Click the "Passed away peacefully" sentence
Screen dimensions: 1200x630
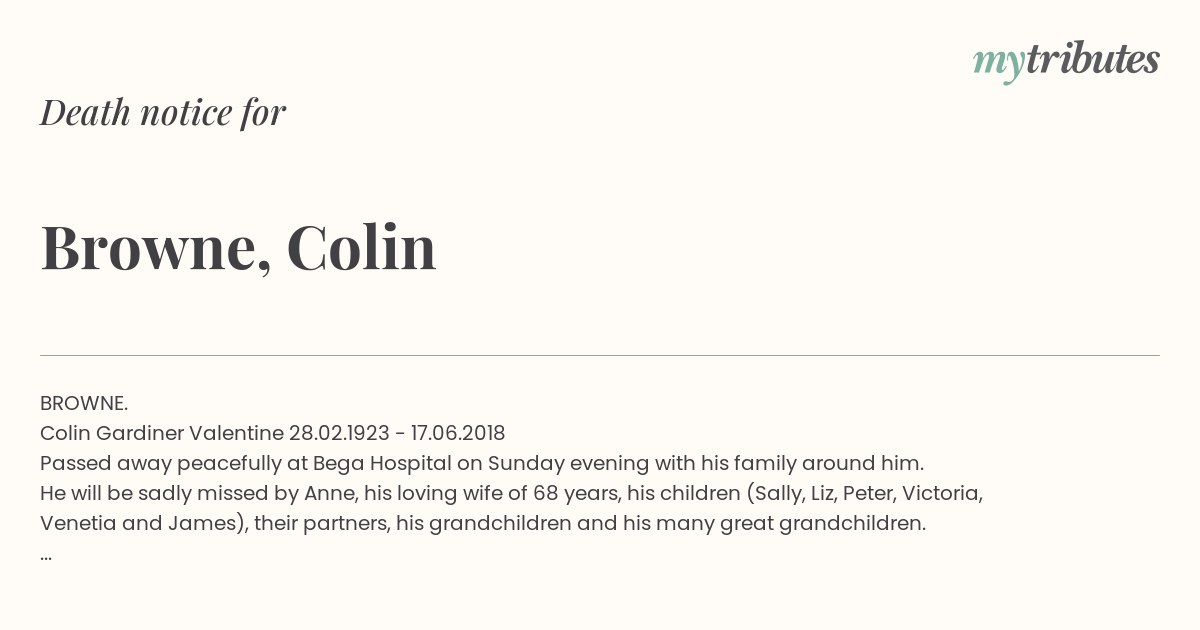click(482, 463)
